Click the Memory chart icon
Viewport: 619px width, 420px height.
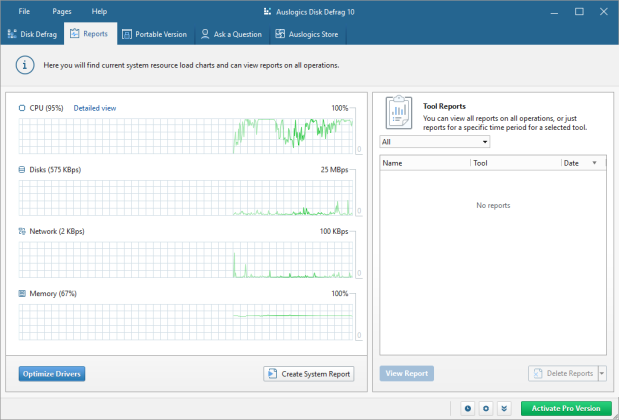(x=22, y=294)
